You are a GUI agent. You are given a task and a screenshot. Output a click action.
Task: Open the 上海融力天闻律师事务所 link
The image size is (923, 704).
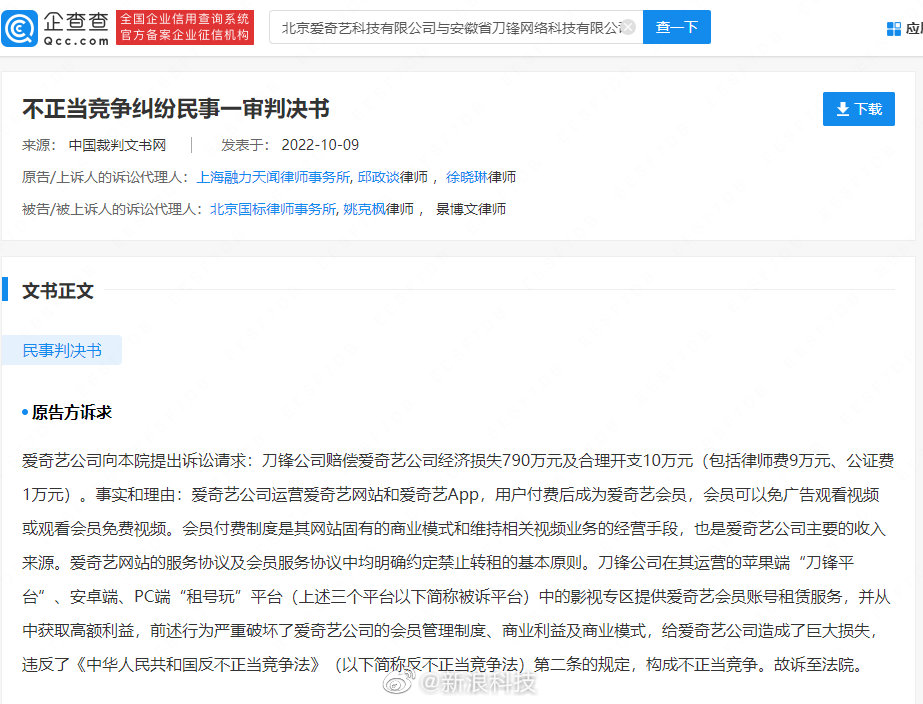tap(273, 177)
